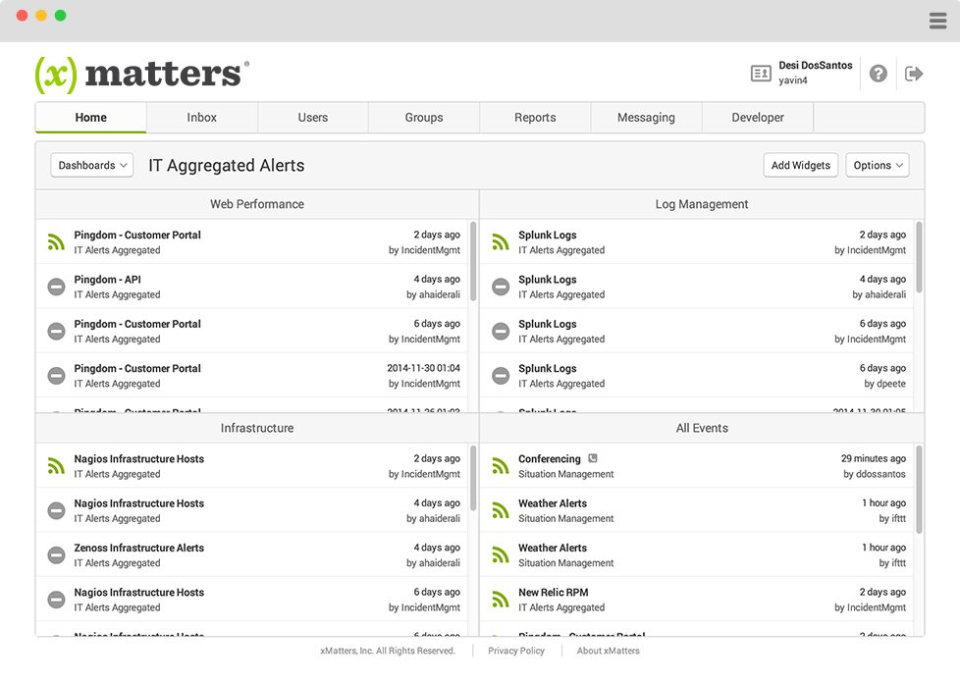960x683 pixels.
Task: Switch to the Messaging tab
Action: (x=646, y=118)
